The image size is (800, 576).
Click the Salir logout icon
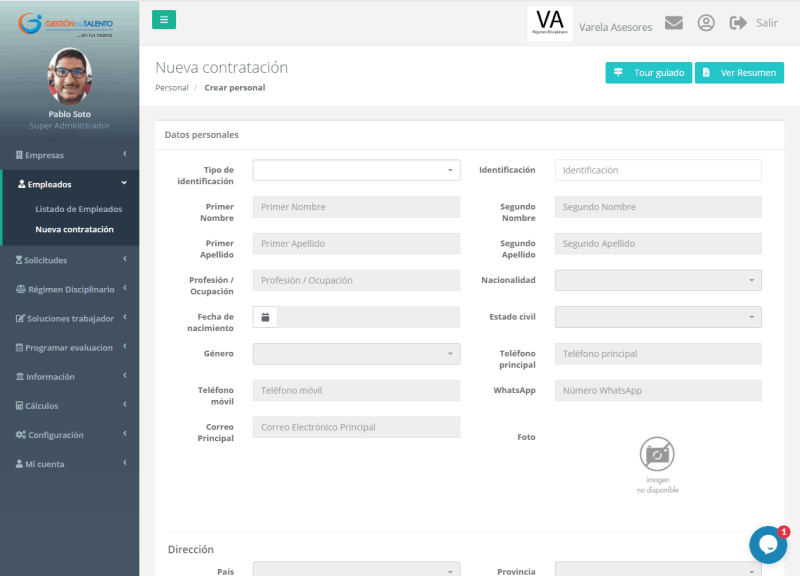[739, 23]
